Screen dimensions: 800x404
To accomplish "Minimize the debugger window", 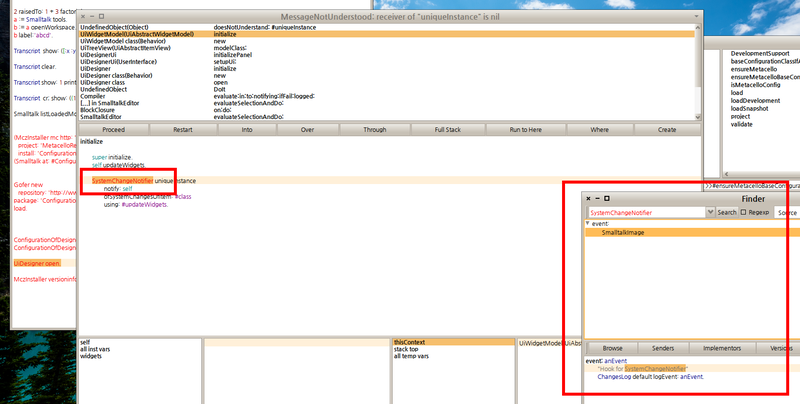I will pyautogui.click(x=93, y=18).
